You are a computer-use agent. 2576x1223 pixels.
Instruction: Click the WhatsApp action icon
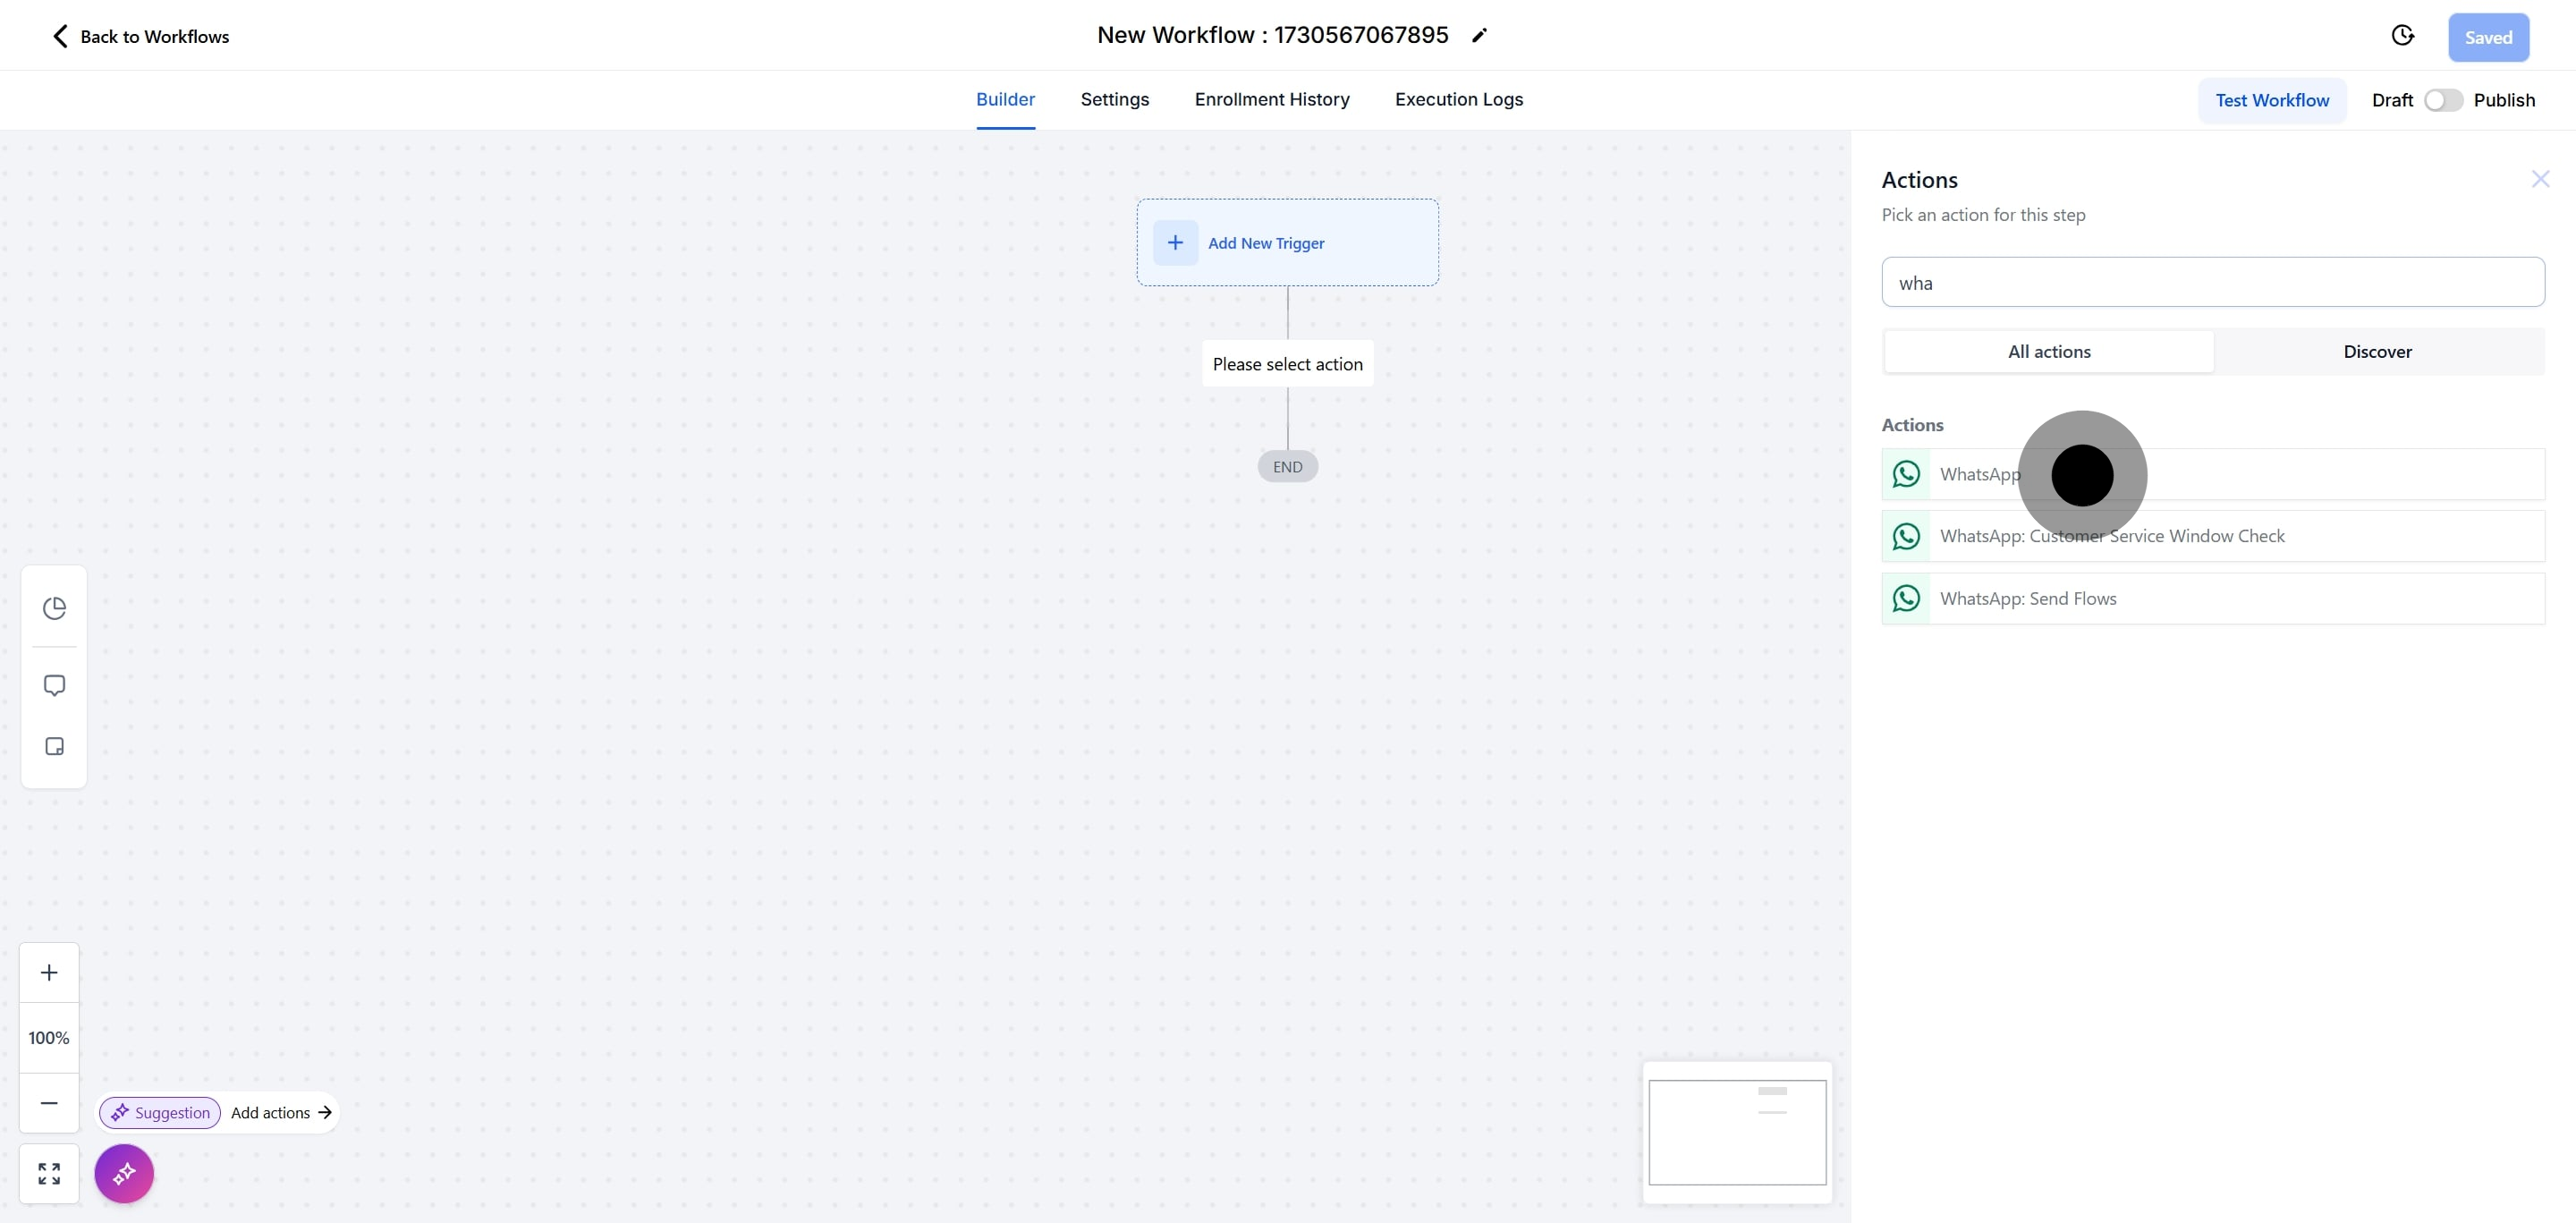pos(1906,474)
